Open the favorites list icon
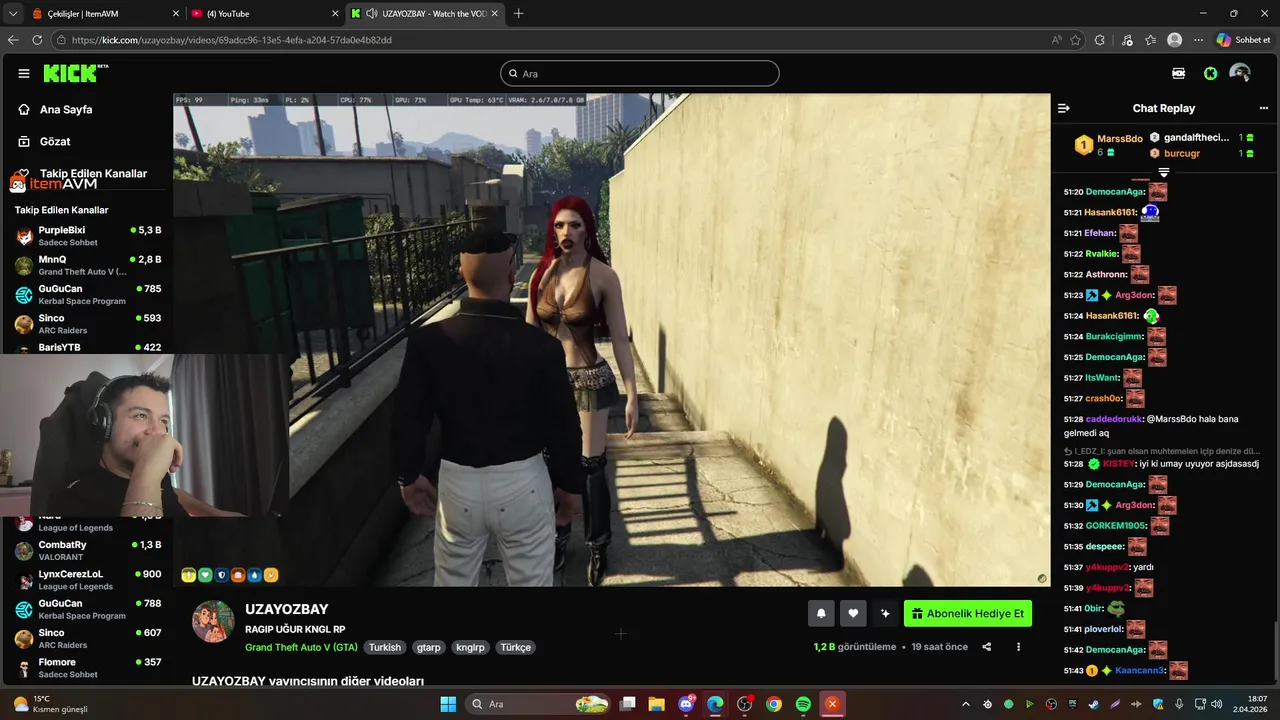This screenshot has width=1280, height=720. tap(1151, 40)
